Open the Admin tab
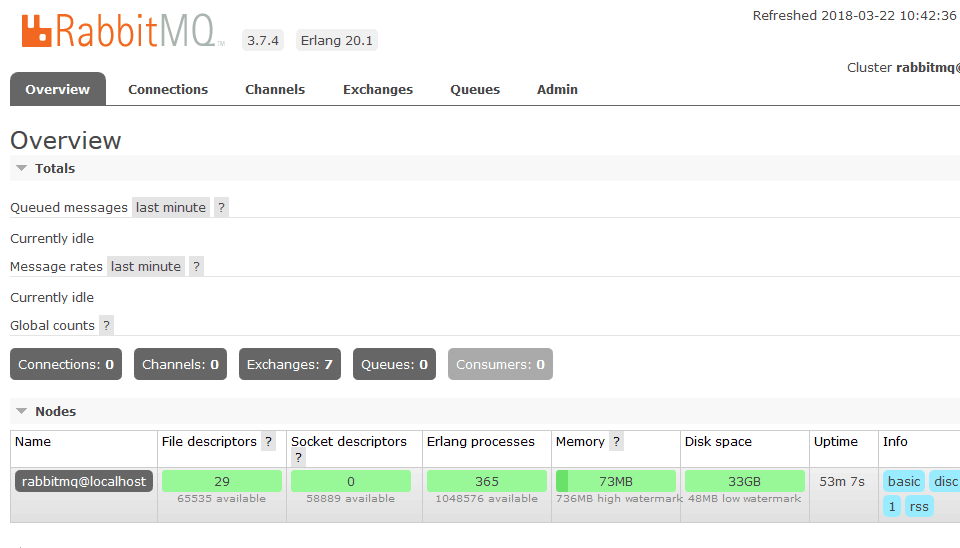960x548 pixels. coord(557,90)
